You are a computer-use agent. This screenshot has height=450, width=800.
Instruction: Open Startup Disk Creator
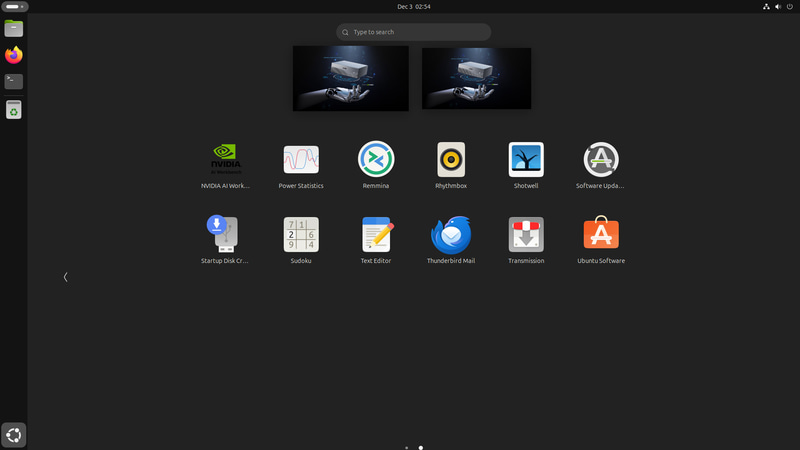(x=225, y=240)
